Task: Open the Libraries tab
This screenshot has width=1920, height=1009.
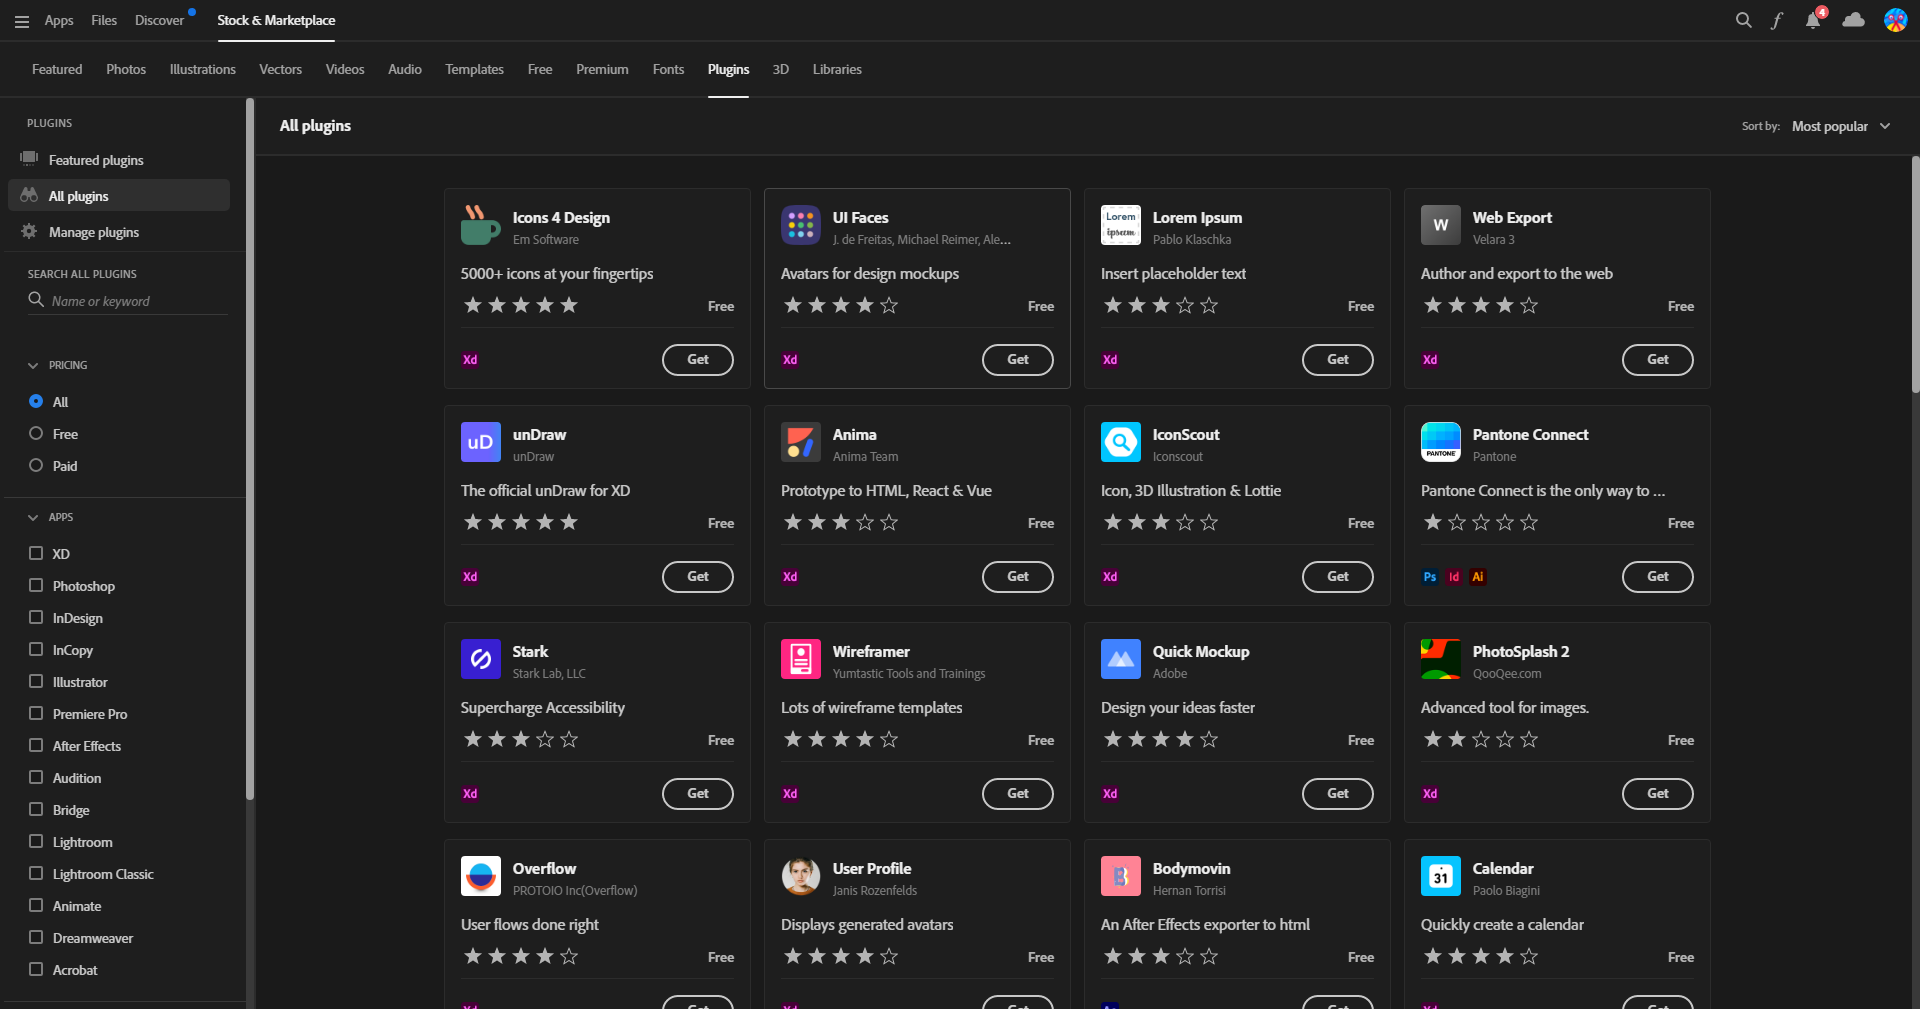Action: 837,69
